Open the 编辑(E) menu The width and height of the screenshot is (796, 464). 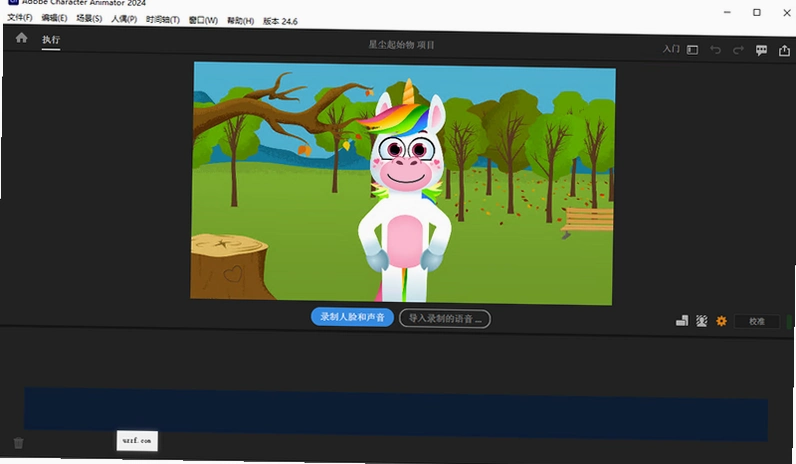click(54, 18)
